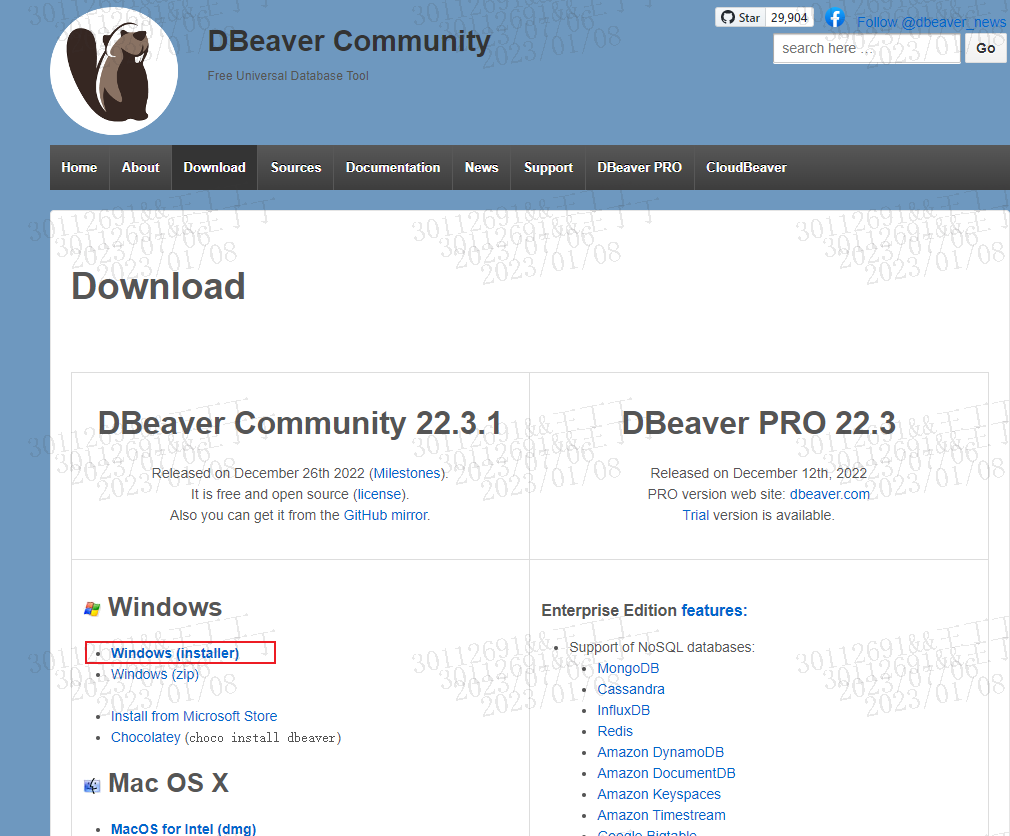The width and height of the screenshot is (1010, 836).
Task: Open the MongoDB link
Action: (x=628, y=669)
